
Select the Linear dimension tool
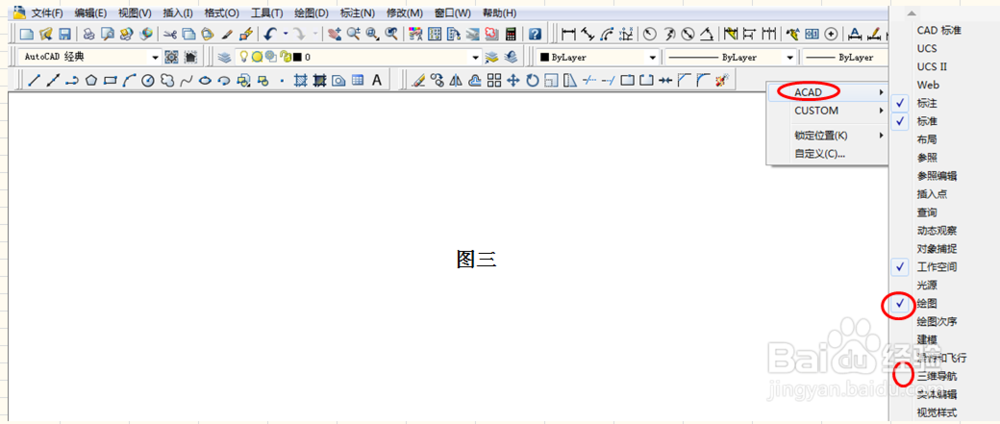pyautogui.click(x=568, y=34)
